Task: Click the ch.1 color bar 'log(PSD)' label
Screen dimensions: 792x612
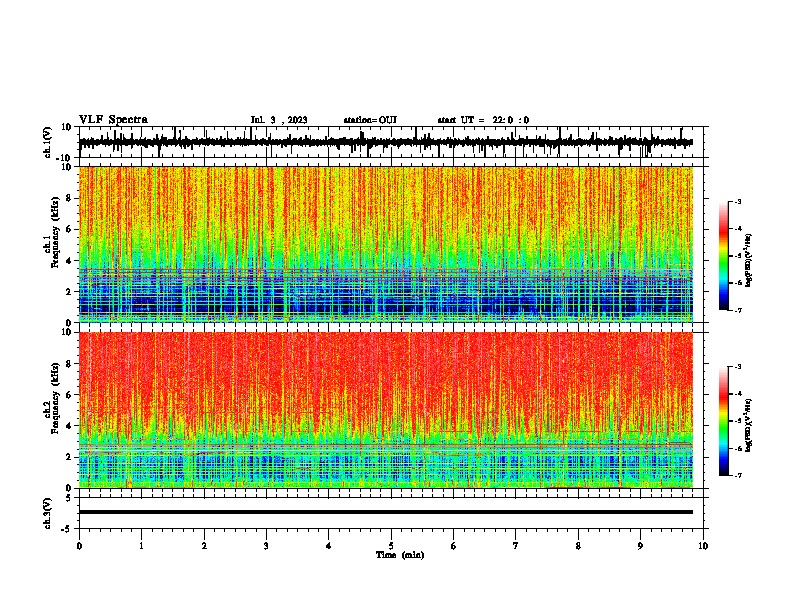Action: coord(748,260)
